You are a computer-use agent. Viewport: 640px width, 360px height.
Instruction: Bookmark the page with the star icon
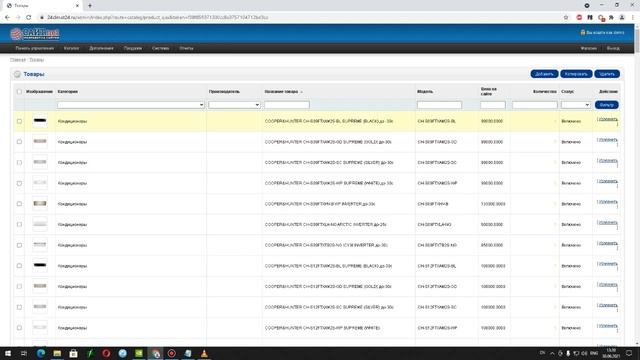(566, 18)
